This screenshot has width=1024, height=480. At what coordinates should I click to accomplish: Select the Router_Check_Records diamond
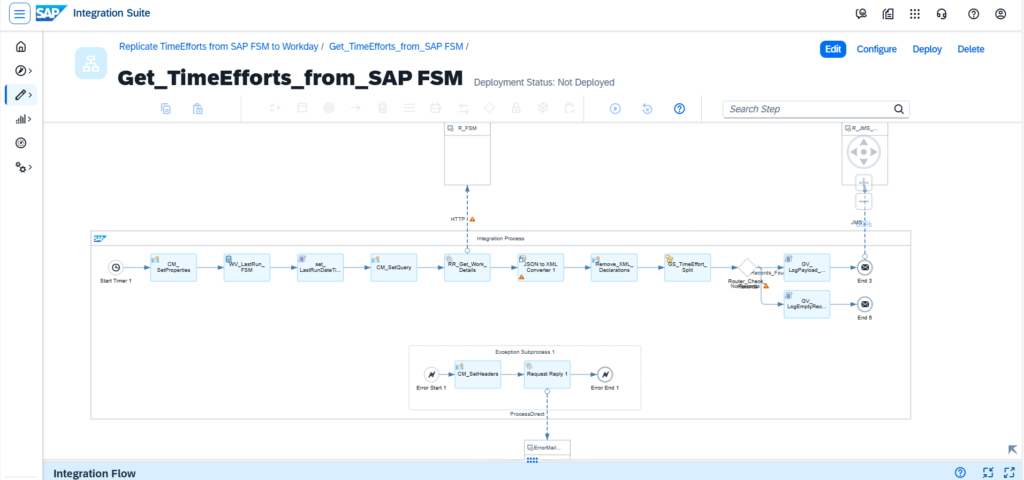(747, 267)
